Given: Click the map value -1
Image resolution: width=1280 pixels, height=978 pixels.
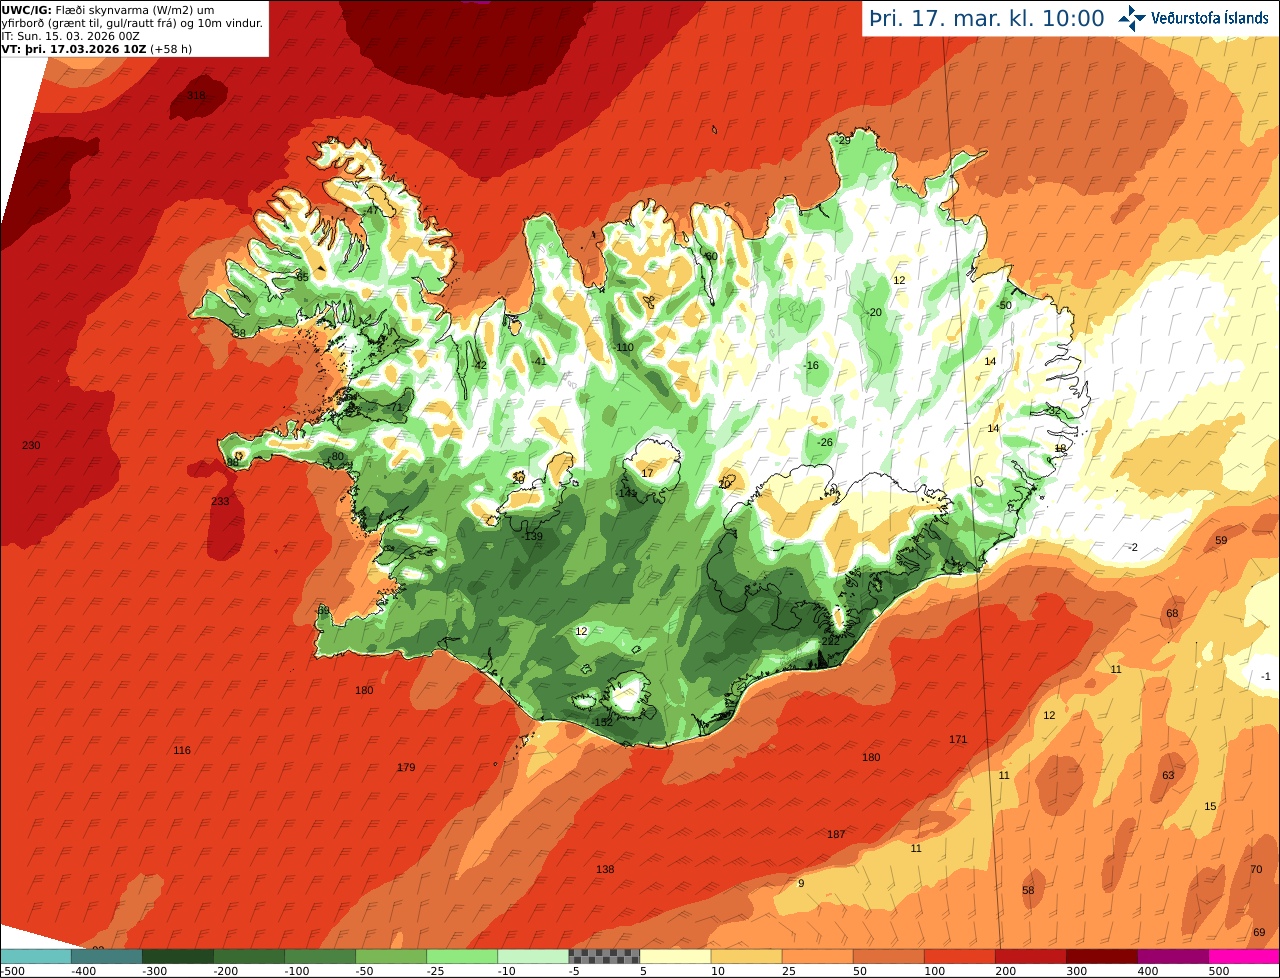Looking at the screenshot, I should click(1265, 677).
